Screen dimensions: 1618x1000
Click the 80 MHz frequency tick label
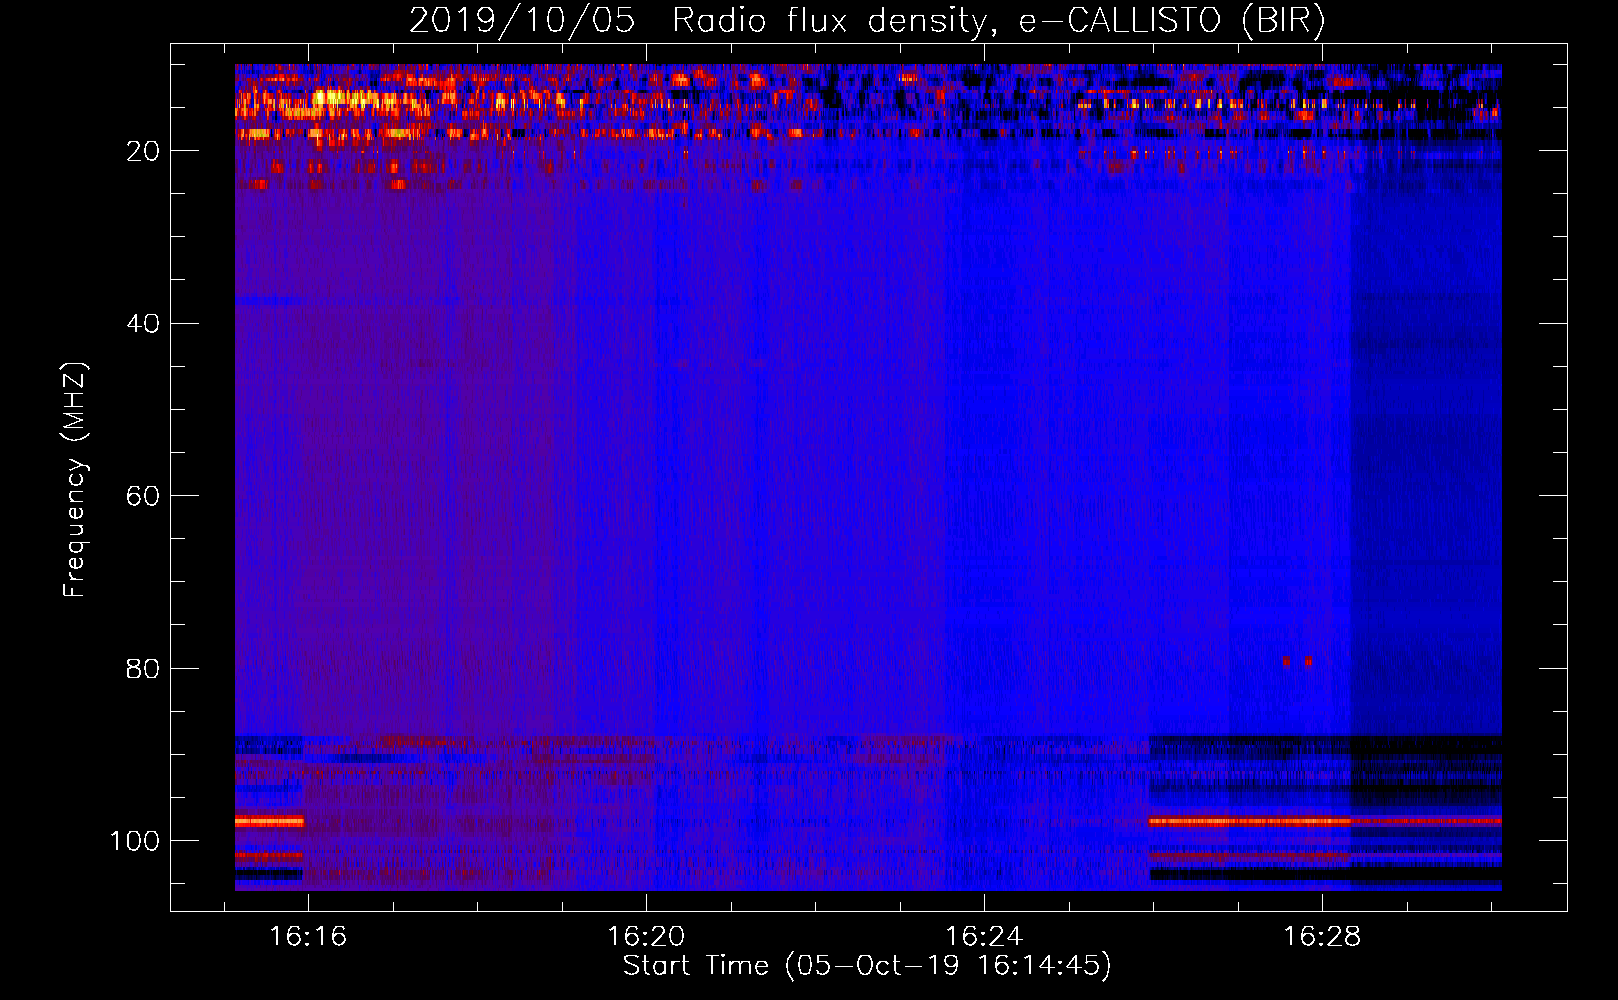coord(143,668)
